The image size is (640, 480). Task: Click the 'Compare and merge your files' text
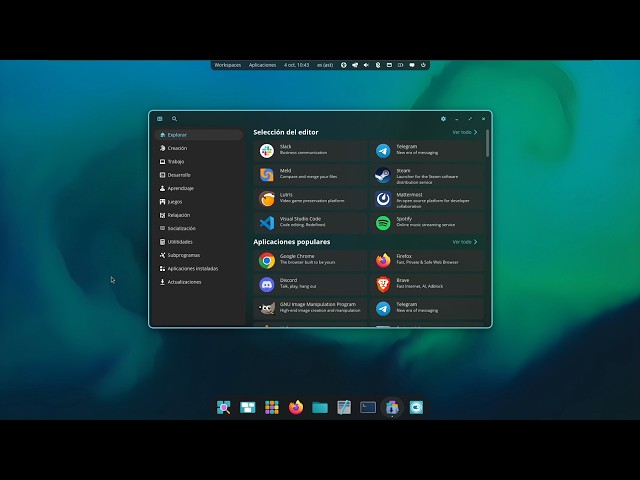point(309,177)
